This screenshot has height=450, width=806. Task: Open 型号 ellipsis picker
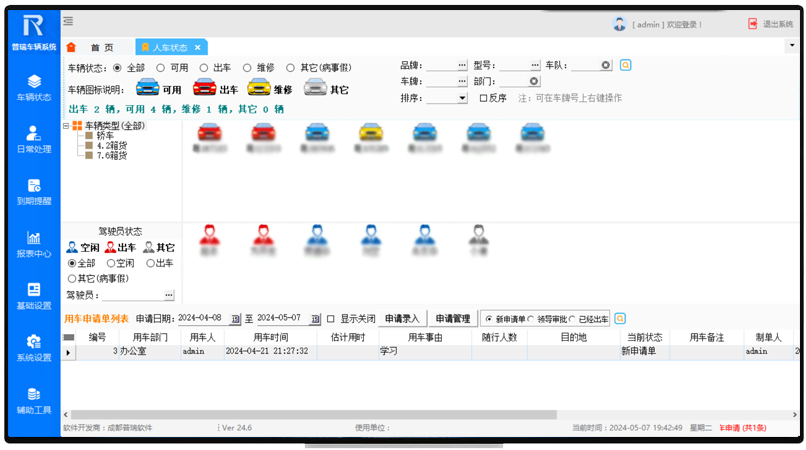(535, 65)
